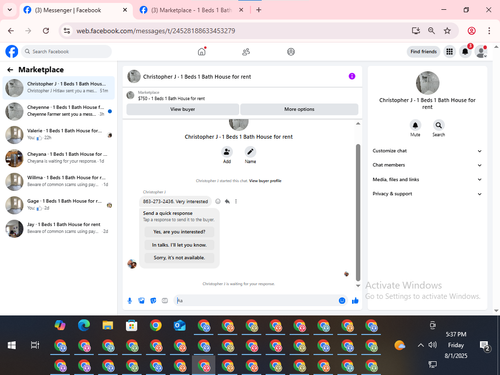
Task: Show hidden system tray icons
Action: [421, 345]
